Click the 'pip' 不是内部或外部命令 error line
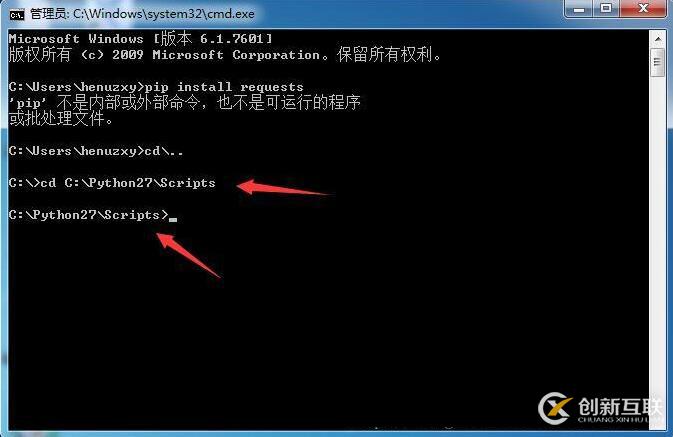This screenshot has height=437, width=673. tap(185, 103)
